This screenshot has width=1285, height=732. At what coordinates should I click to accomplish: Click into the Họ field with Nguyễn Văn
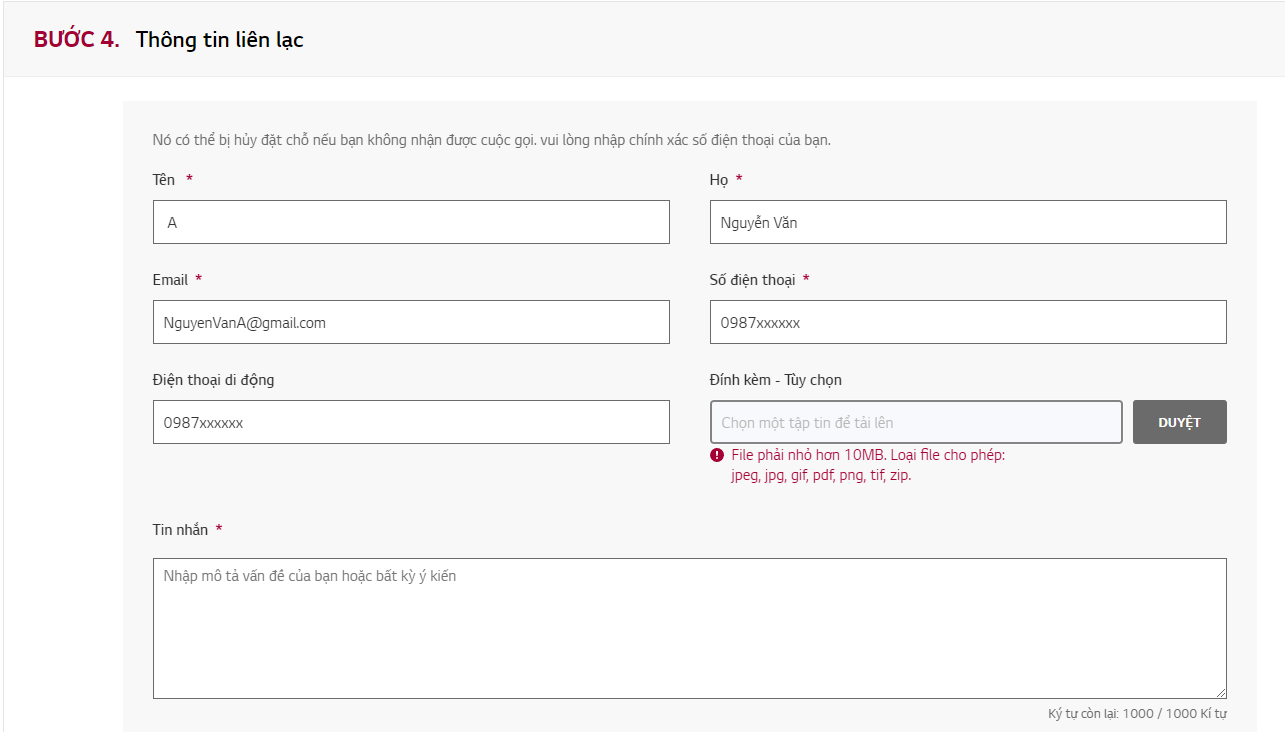tap(967, 222)
